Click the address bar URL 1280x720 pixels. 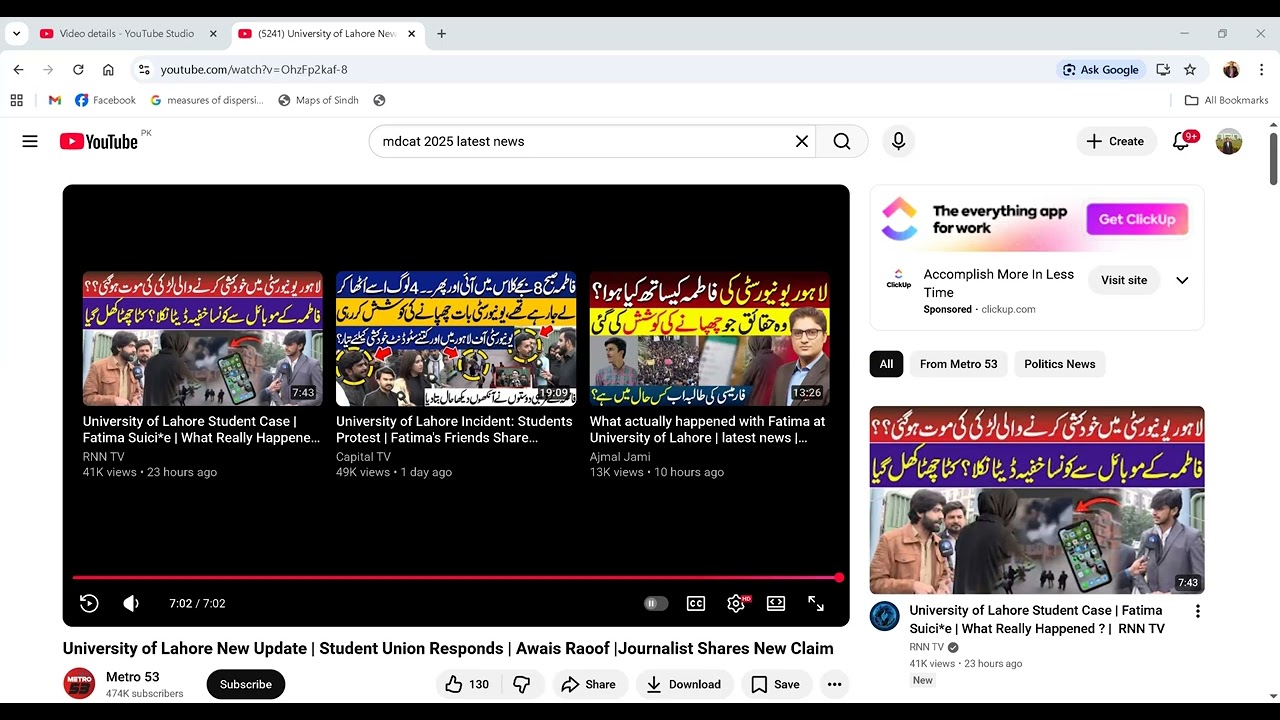[x=254, y=70]
